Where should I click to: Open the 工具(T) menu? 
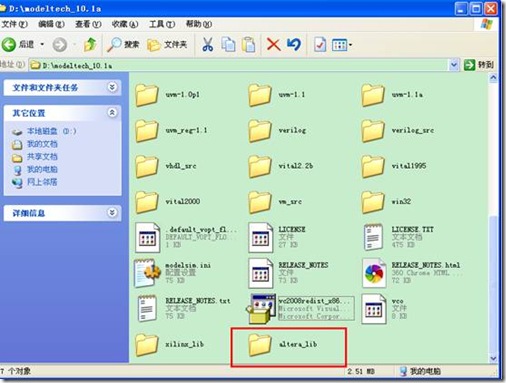(162, 24)
